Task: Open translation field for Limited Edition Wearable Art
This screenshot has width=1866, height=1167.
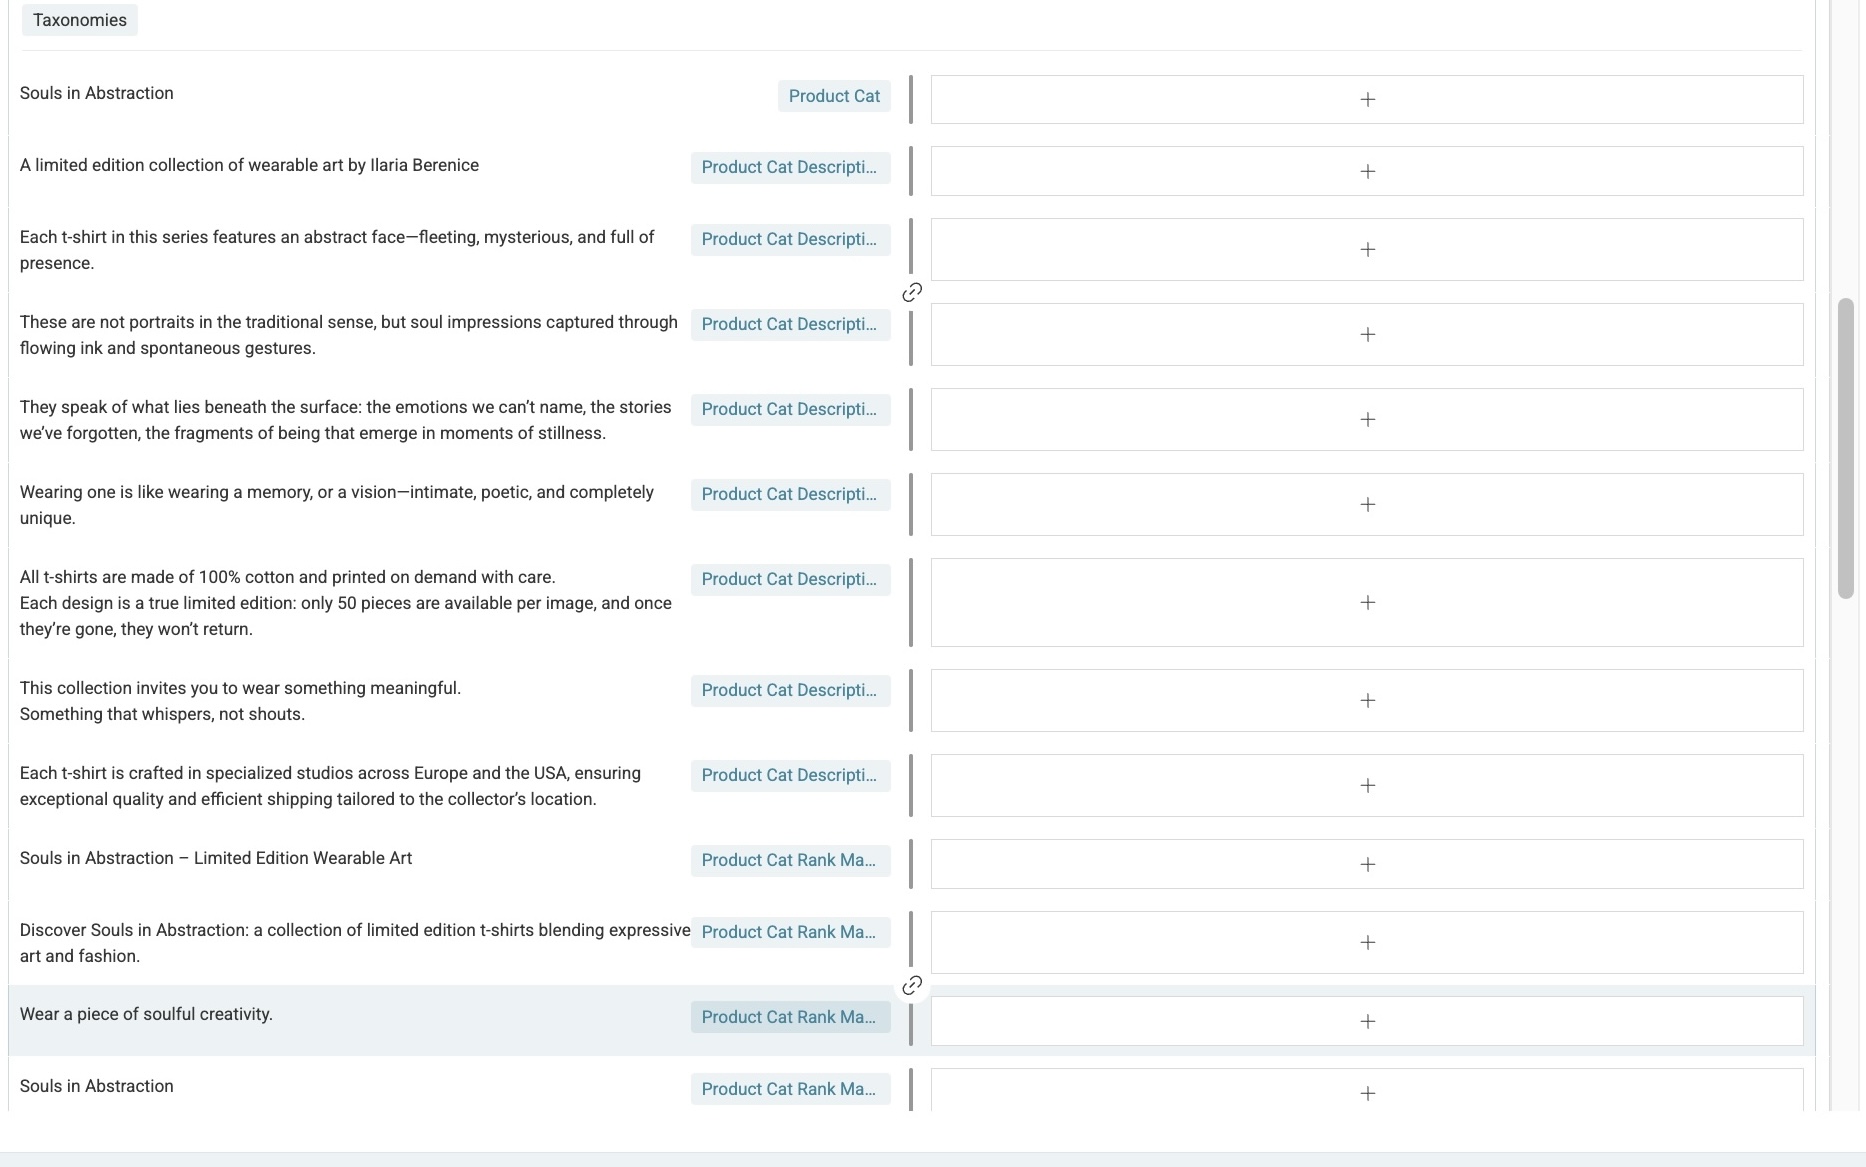Action: tap(1367, 865)
